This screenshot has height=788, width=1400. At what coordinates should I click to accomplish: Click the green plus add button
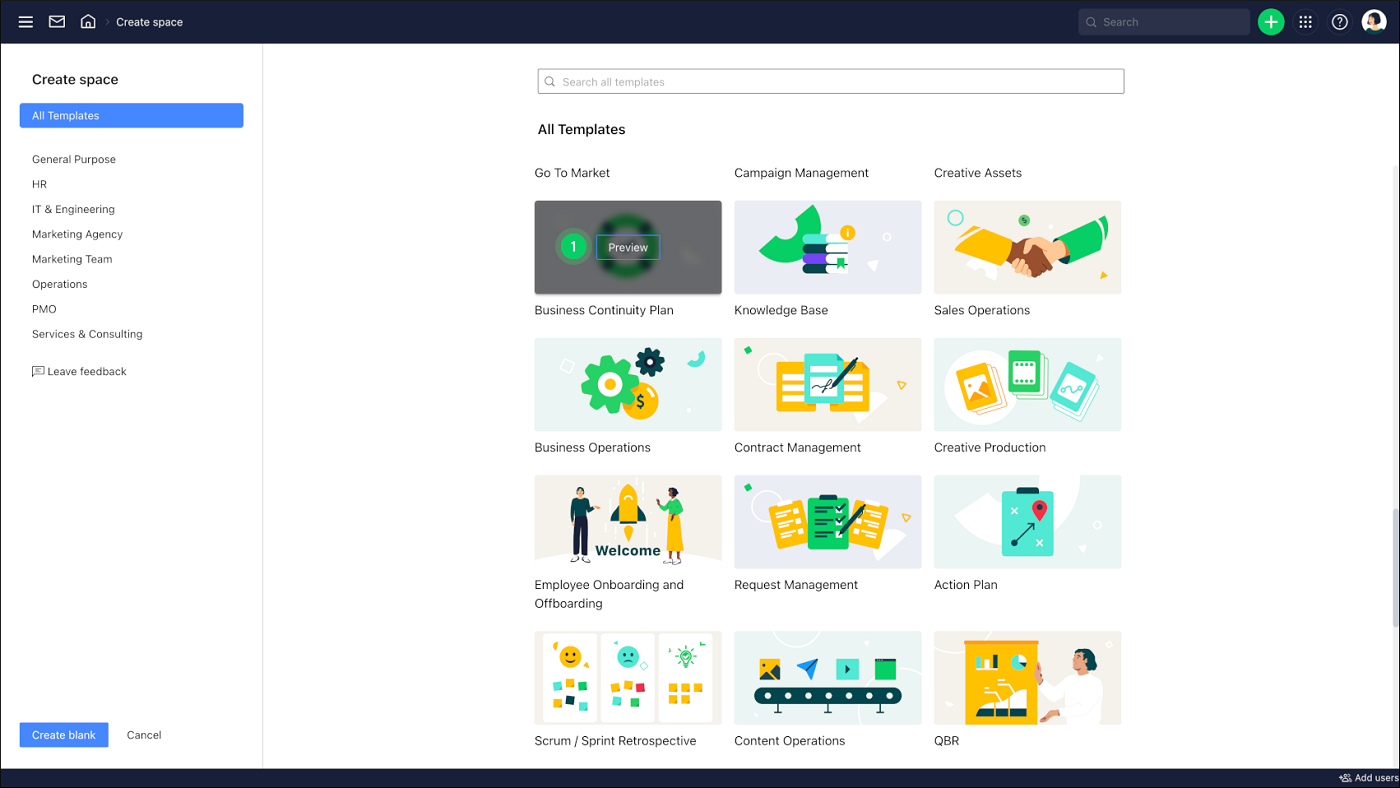[x=1271, y=22]
